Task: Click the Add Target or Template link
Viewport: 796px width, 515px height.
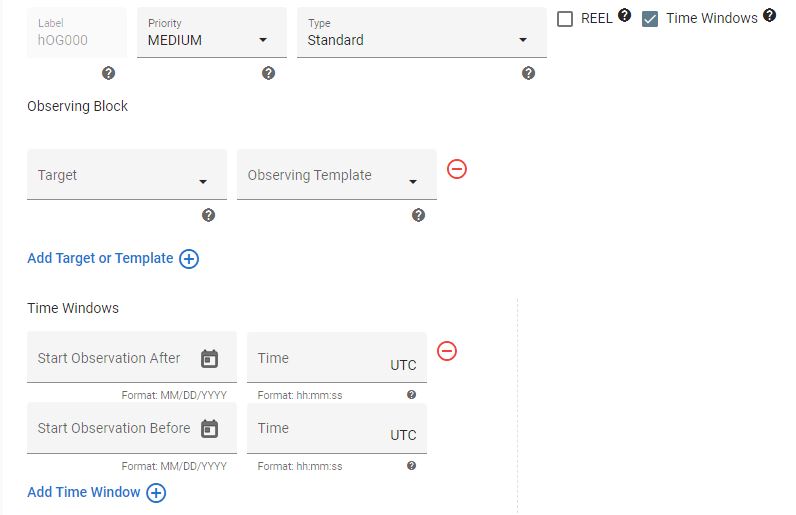Action: pyautogui.click(x=100, y=259)
